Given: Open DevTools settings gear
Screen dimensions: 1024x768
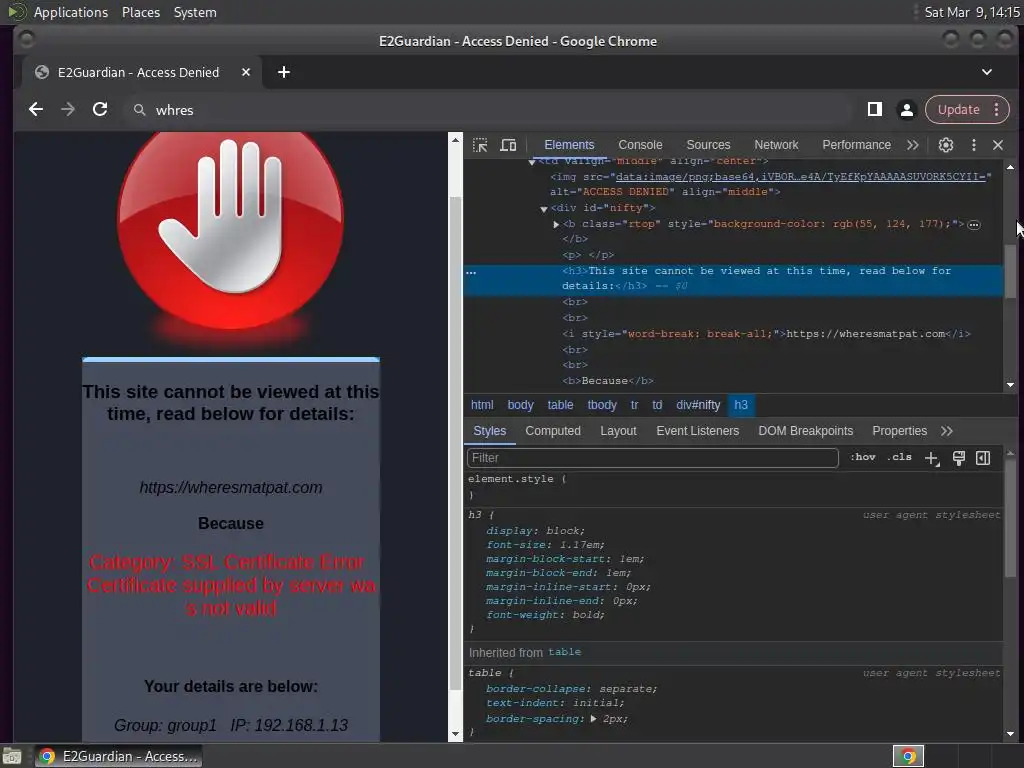Looking at the screenshot, I should tap(946, 145).
